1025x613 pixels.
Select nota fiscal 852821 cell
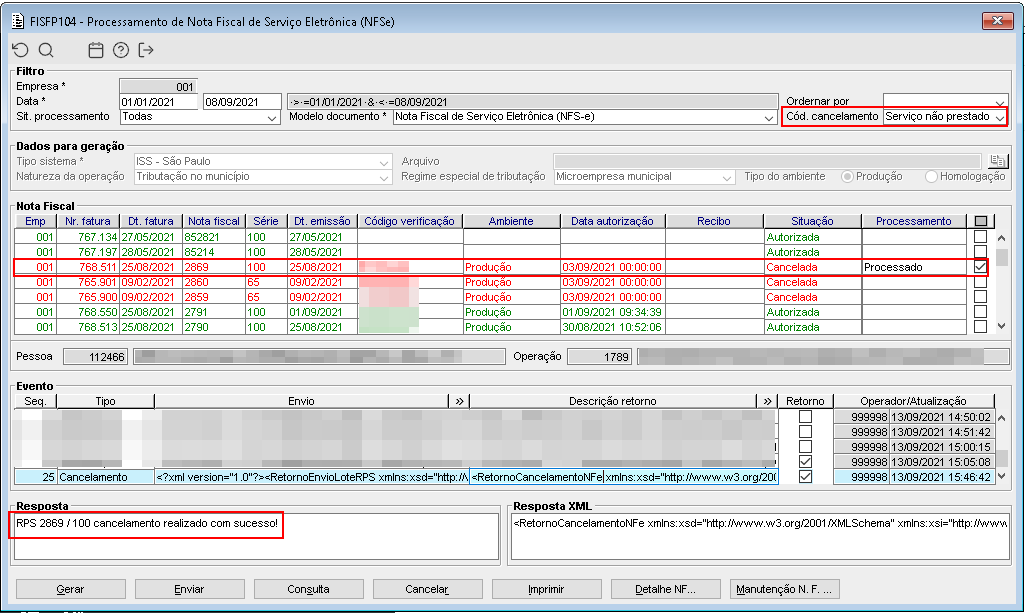tap(214, 237)
